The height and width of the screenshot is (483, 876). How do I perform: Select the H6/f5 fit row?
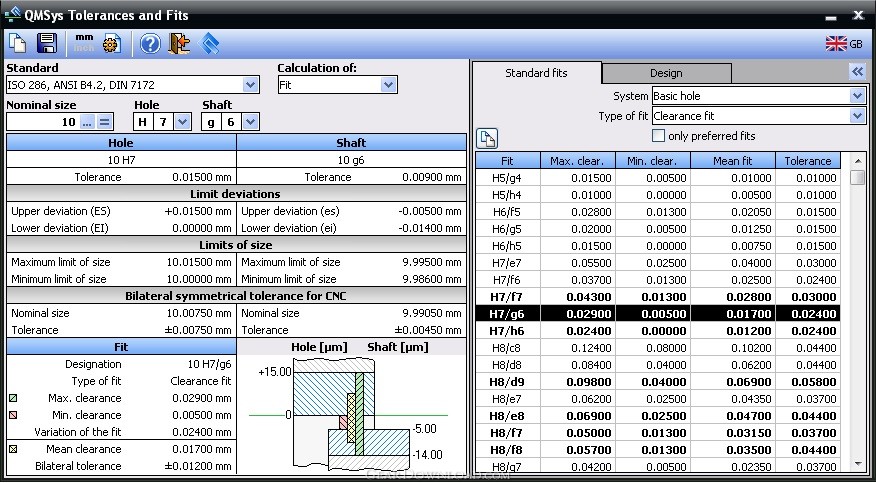[658, 212]
